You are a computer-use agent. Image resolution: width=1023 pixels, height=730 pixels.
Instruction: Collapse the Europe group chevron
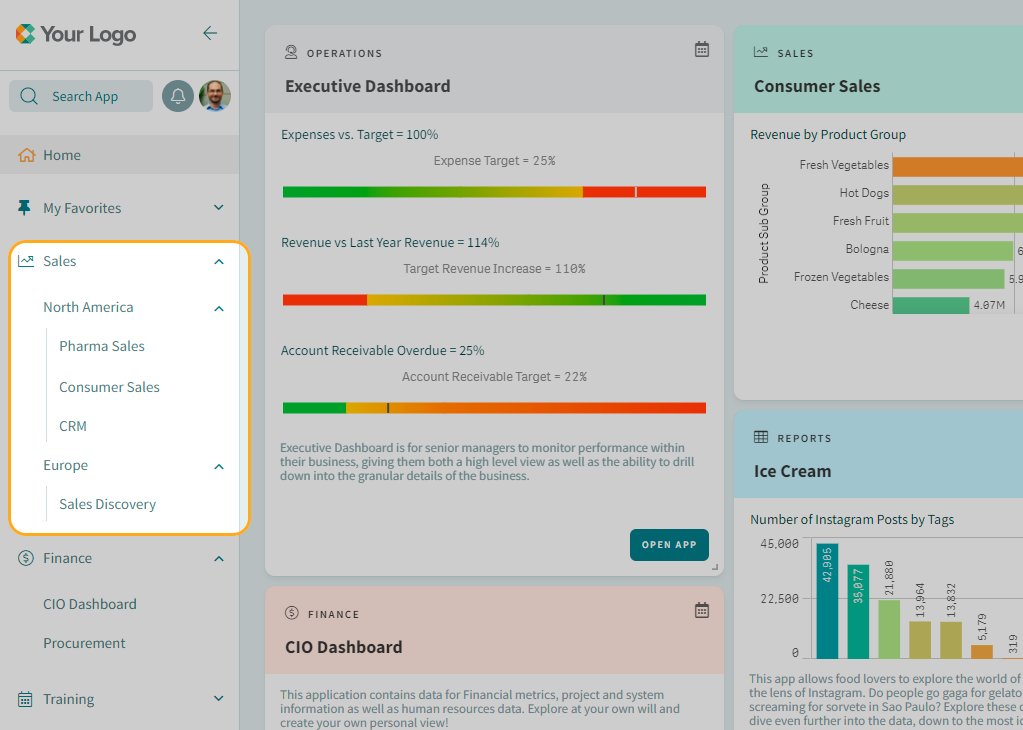219,466
